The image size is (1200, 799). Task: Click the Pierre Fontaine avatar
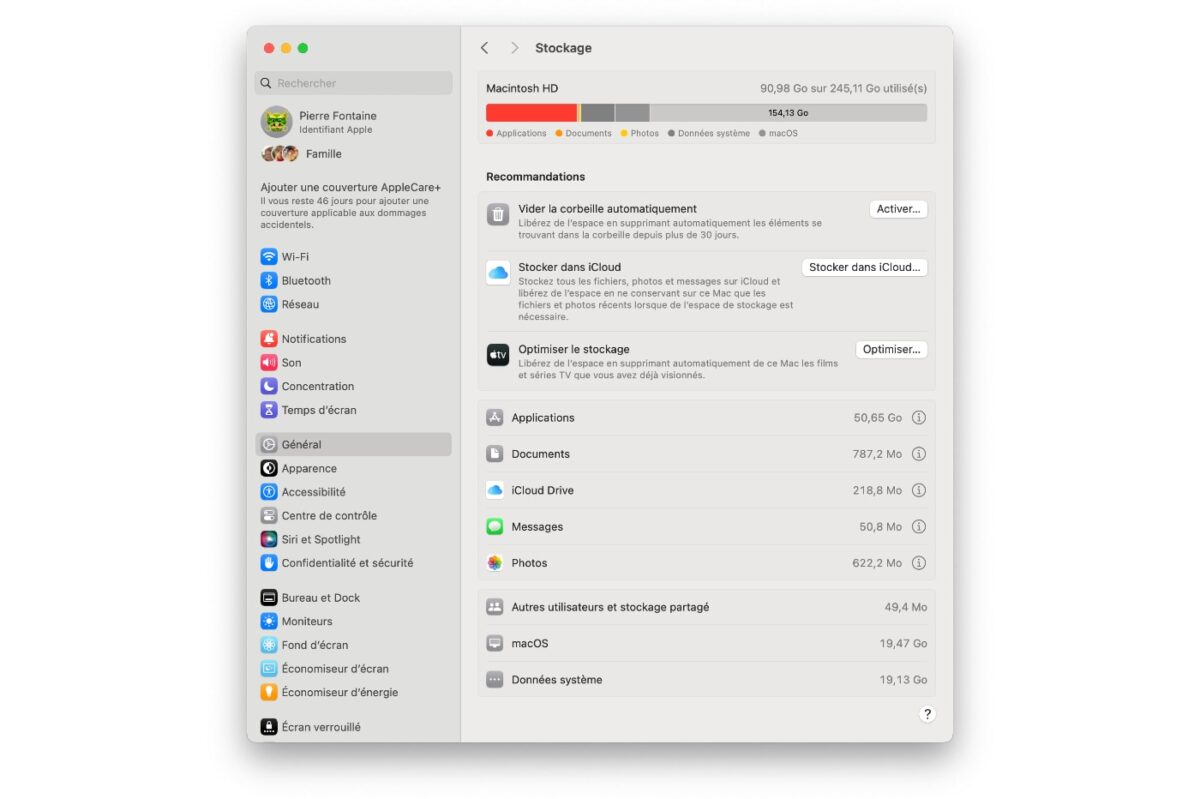pyautogui.click(x=276, y=122)
